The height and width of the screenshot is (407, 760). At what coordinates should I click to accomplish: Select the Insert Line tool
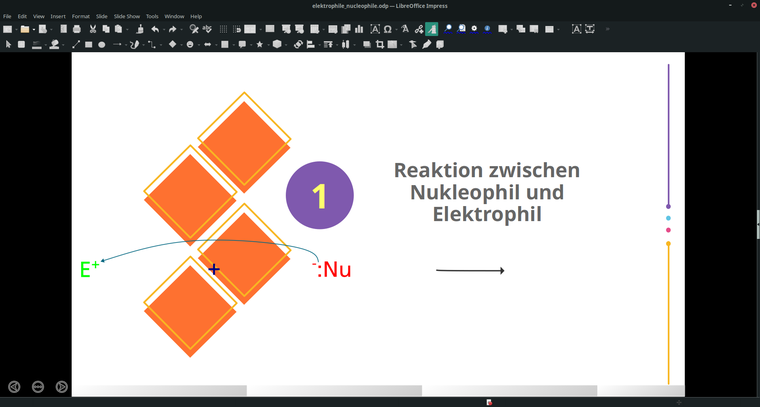pos(76,45)
